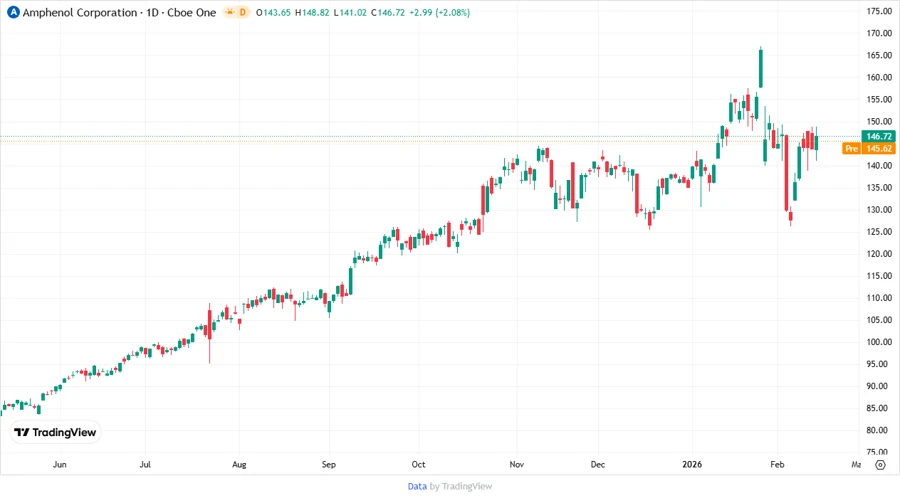Click the close value C146.72

(388, 13)
